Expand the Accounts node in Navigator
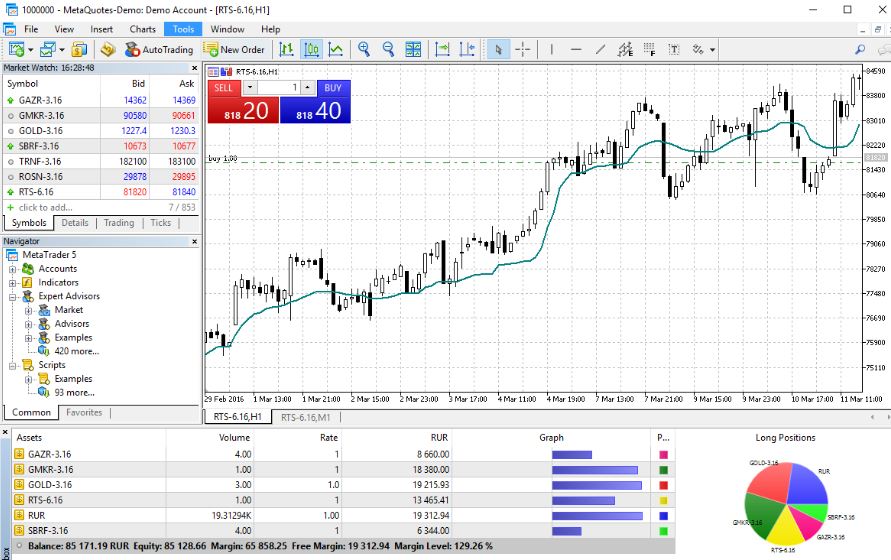Screen dimensions: 891x560 (x=12, y=269)
